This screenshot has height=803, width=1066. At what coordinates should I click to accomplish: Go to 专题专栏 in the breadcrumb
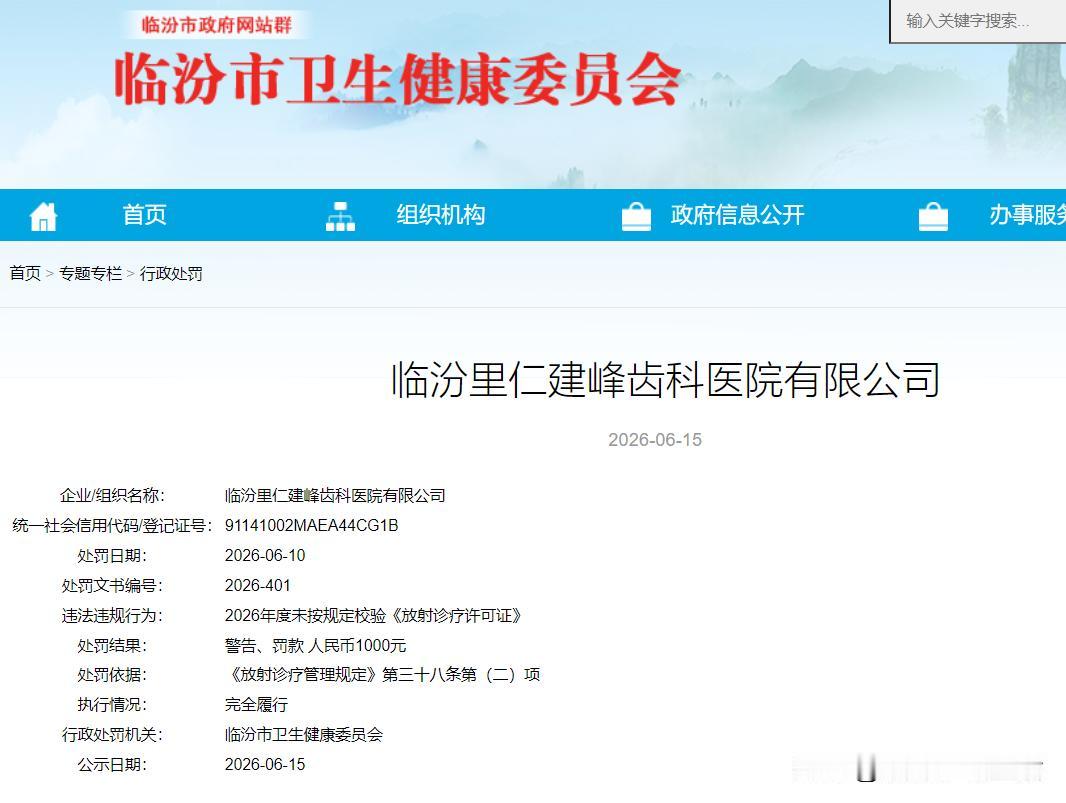coord(90,273)
